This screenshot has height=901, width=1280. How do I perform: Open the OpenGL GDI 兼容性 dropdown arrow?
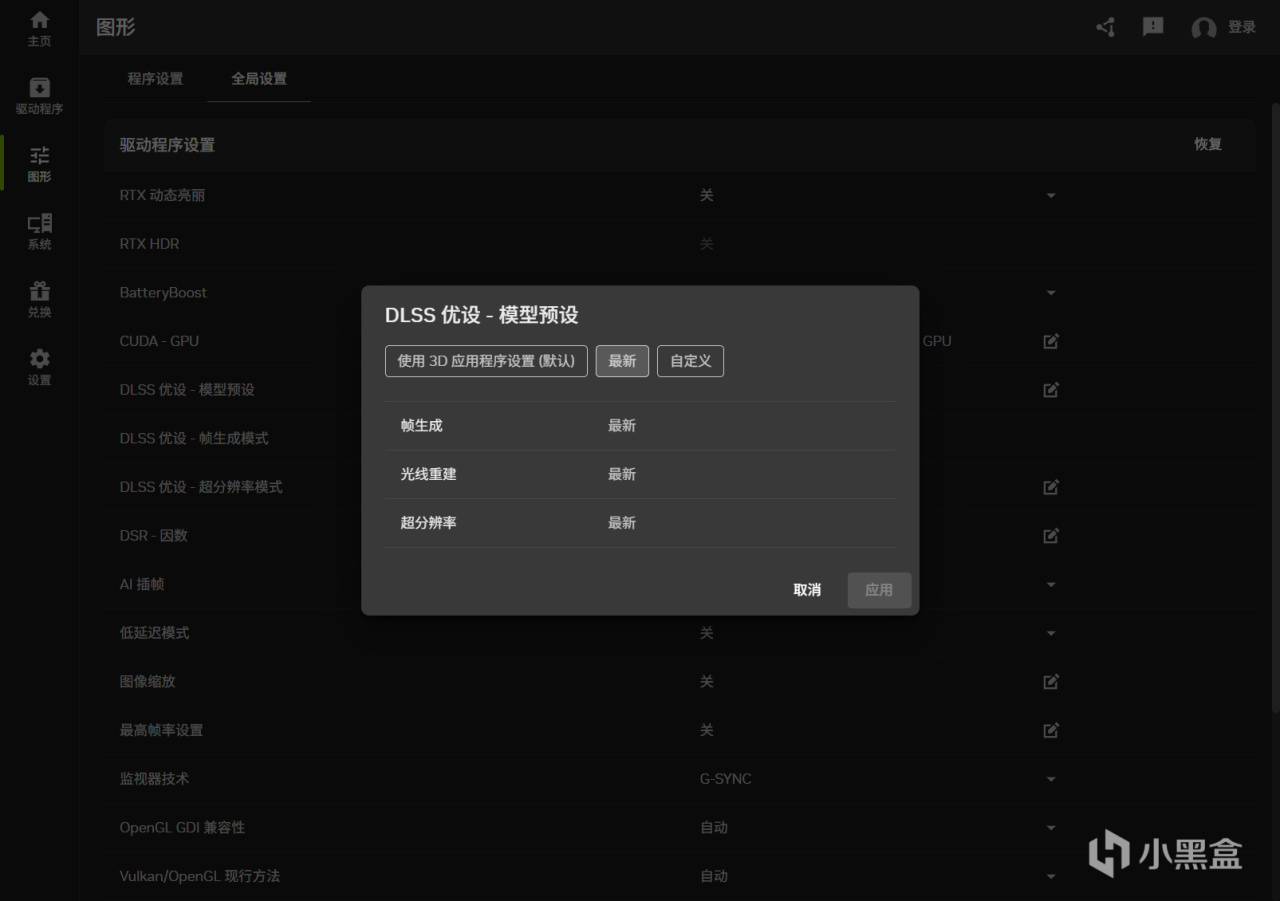[x=1051, y=828]
